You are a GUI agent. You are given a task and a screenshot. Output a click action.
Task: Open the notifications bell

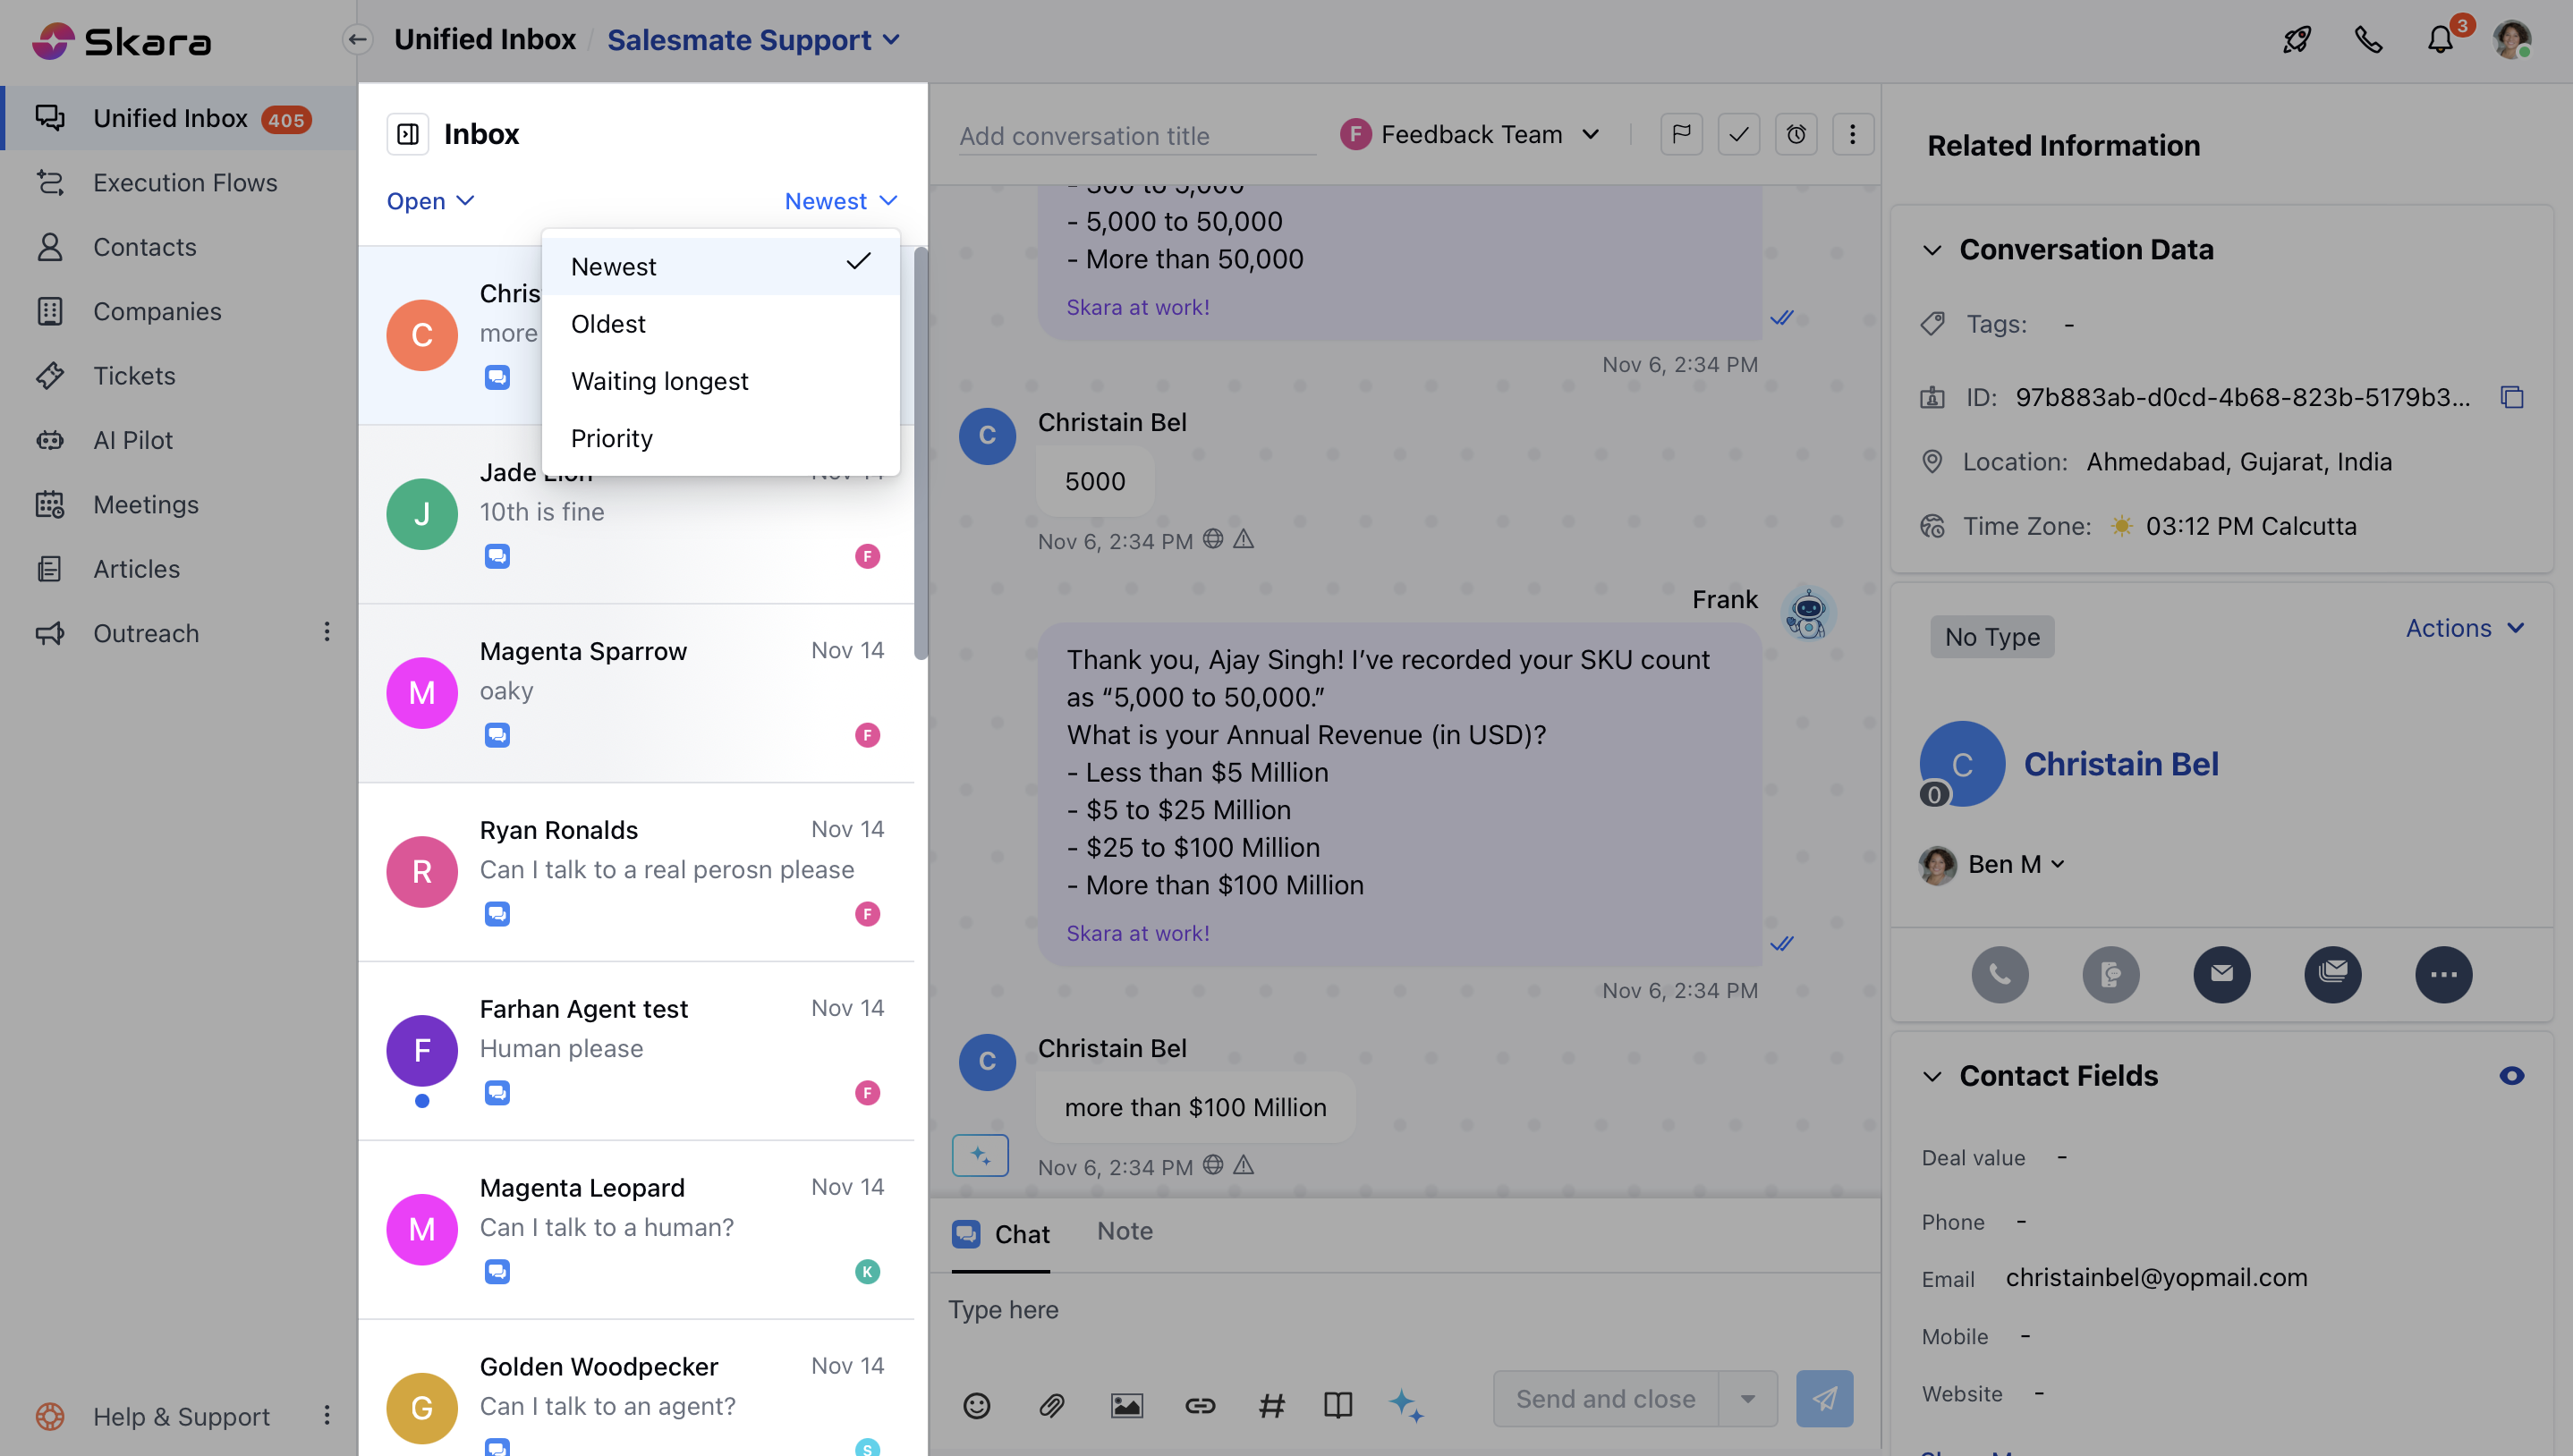tap(2440, 40)
